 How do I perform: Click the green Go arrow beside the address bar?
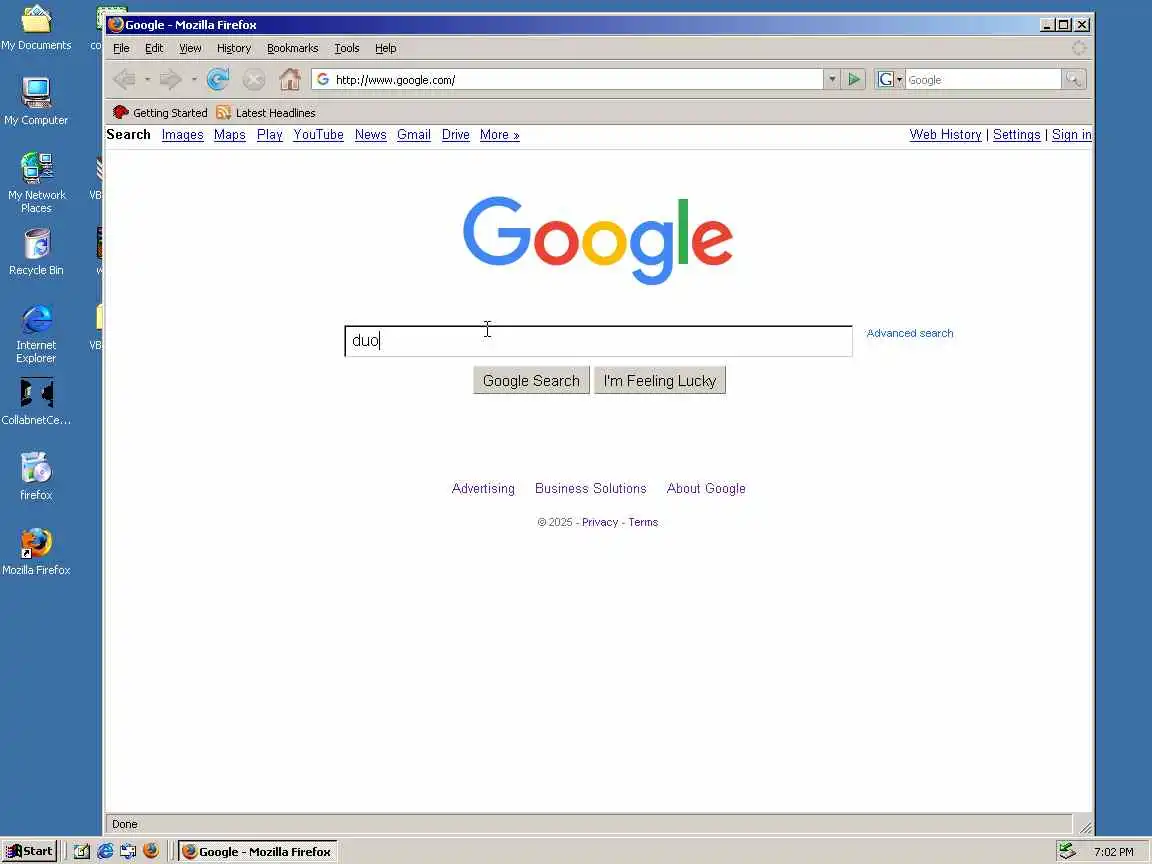pyautogui.click(x=854, y=79)
